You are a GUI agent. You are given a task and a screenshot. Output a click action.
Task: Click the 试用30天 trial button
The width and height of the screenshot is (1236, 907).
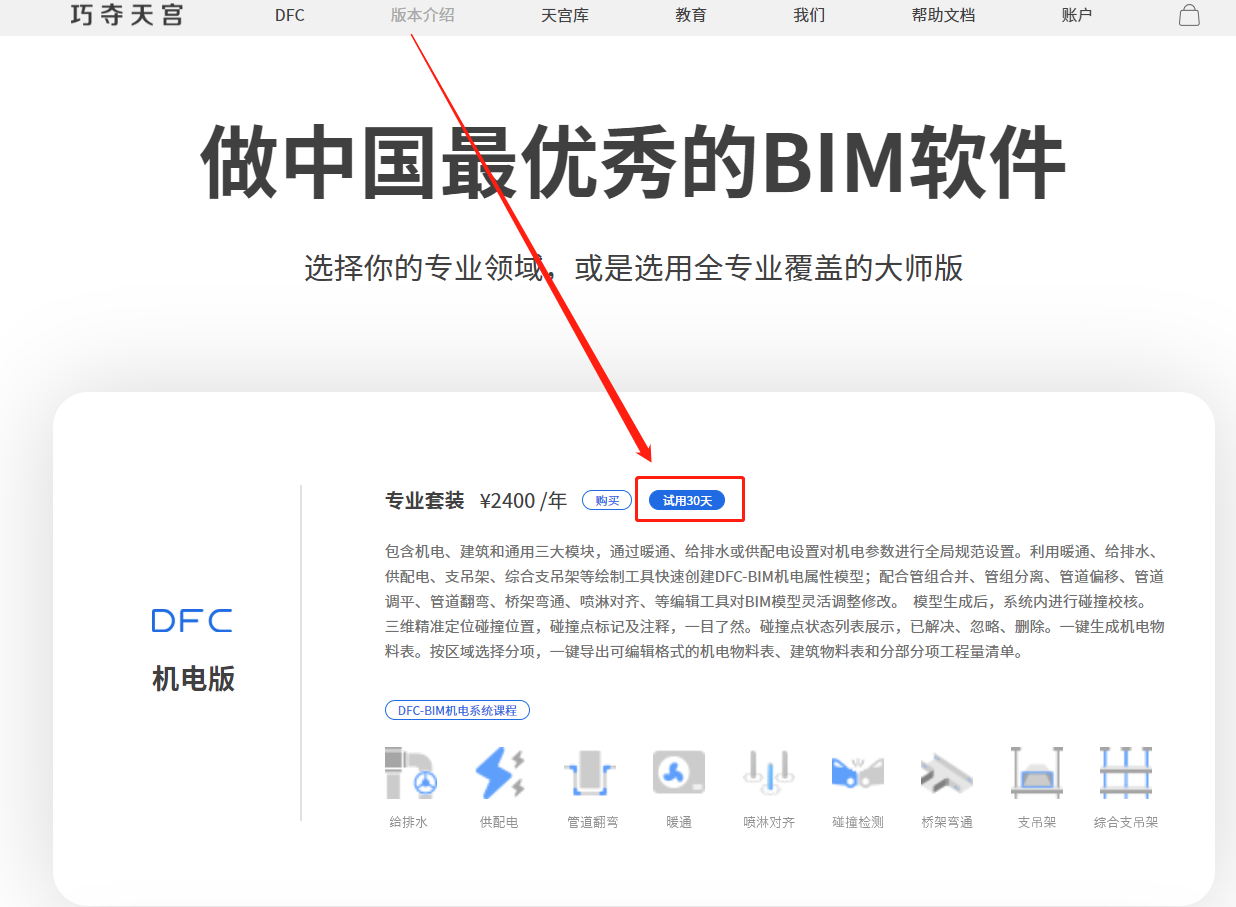(x=687, y=501)
